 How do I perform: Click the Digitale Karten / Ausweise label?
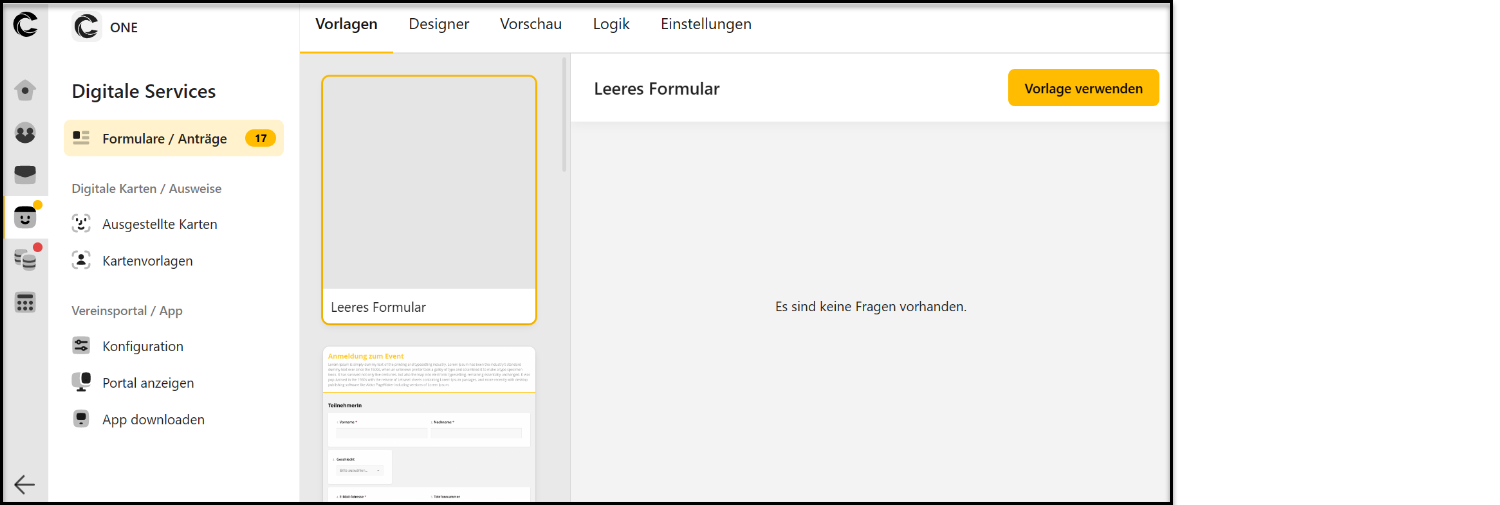click(x=147, y=188)
